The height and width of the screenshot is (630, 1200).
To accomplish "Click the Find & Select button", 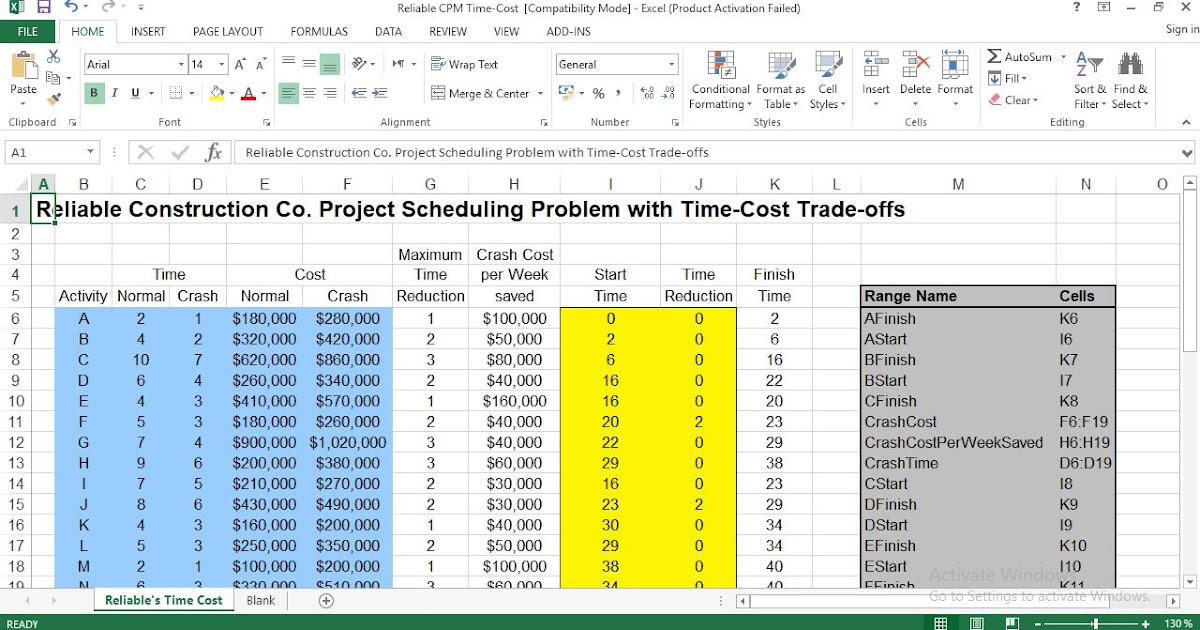I will (x=1130, y=79).
